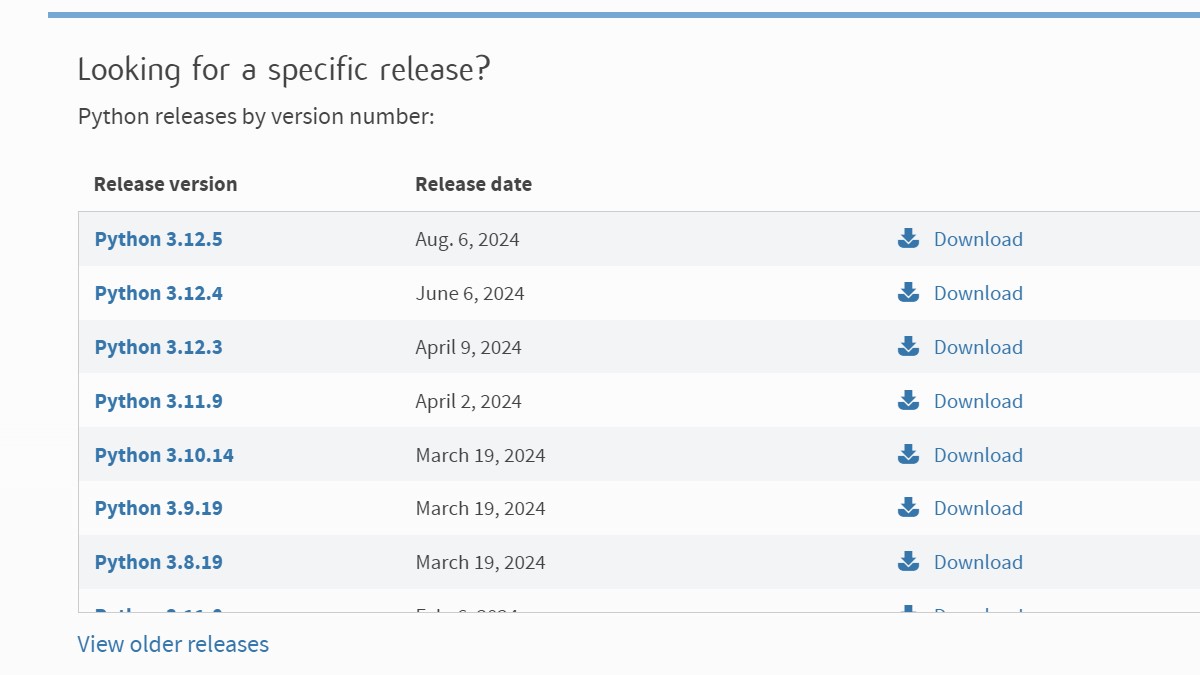Click Download text link for Python 3.12.4
1200x675 pixels.
point(978,293)
